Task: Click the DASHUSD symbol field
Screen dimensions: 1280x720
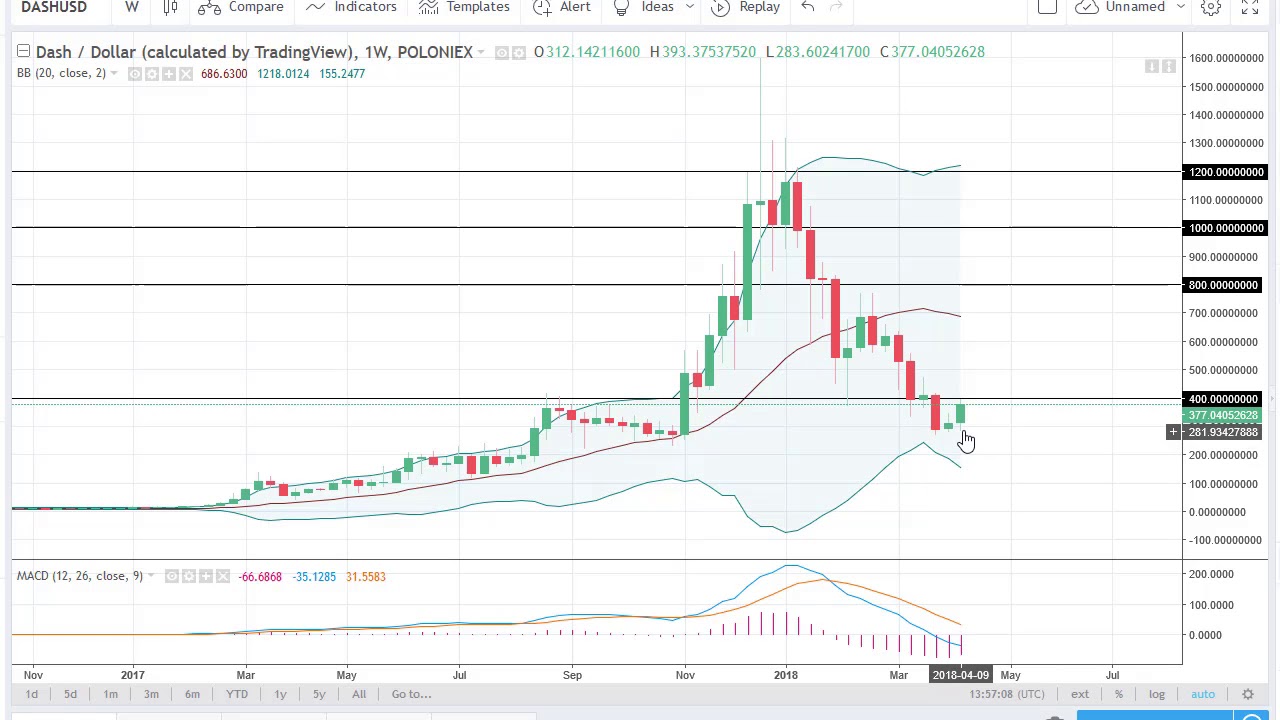Action: point(54,7)
